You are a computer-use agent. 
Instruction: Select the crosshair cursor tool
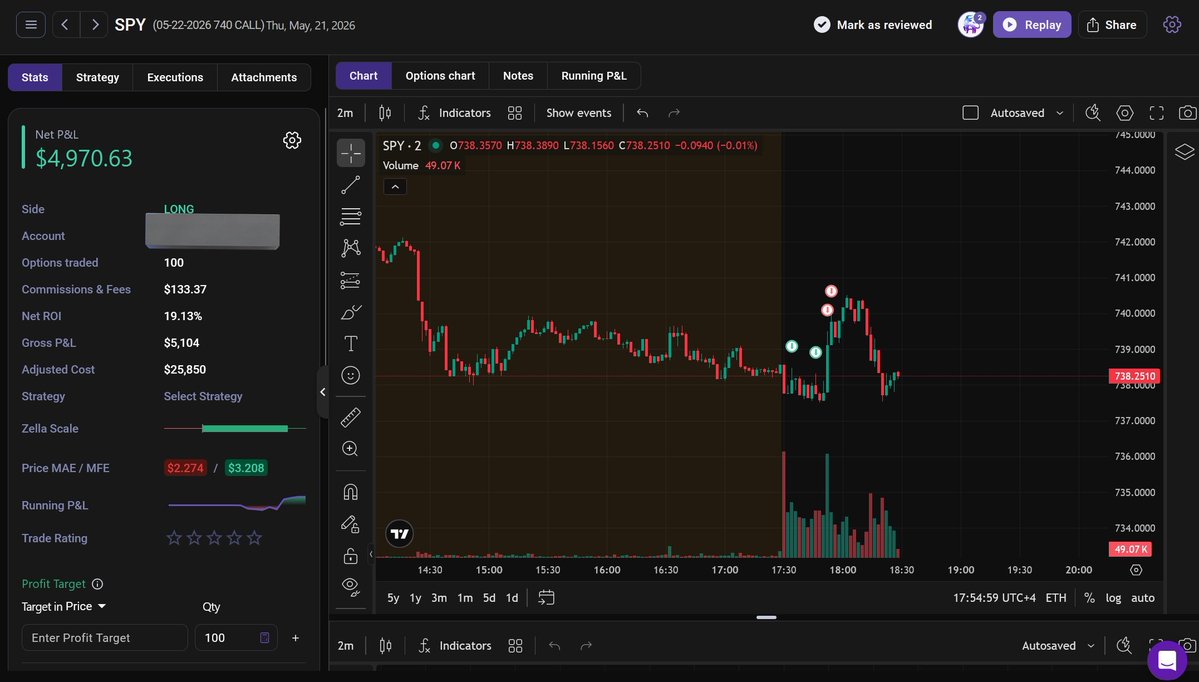[x=351, y=153]
